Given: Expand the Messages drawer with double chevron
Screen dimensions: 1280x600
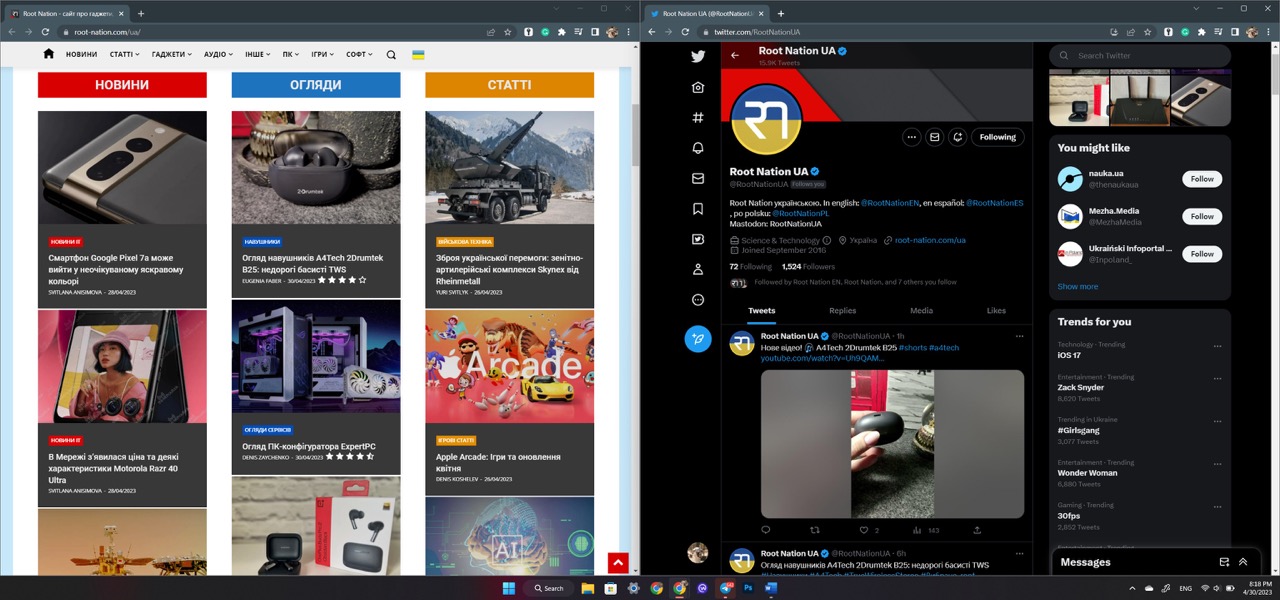Looking at the screenshot, I should tap(1243, 562).
